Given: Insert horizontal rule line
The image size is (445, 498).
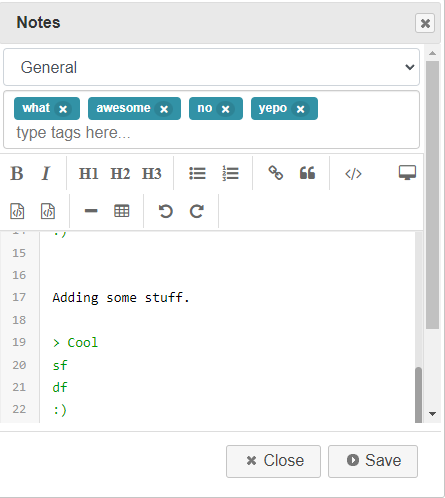Looking at the screenshot, I should [x=91, y=211].
